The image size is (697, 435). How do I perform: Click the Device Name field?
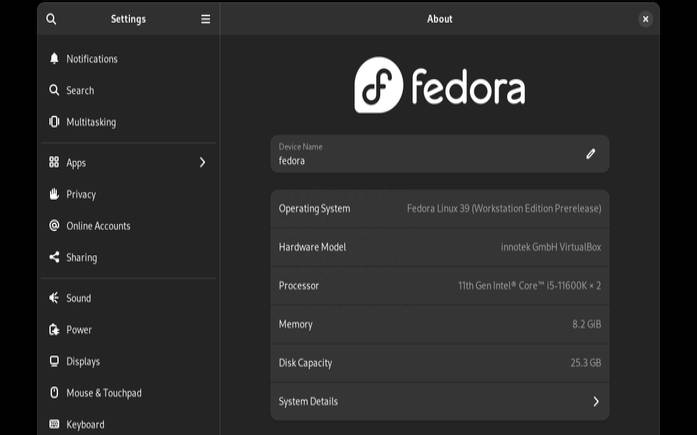coord(420,154)
